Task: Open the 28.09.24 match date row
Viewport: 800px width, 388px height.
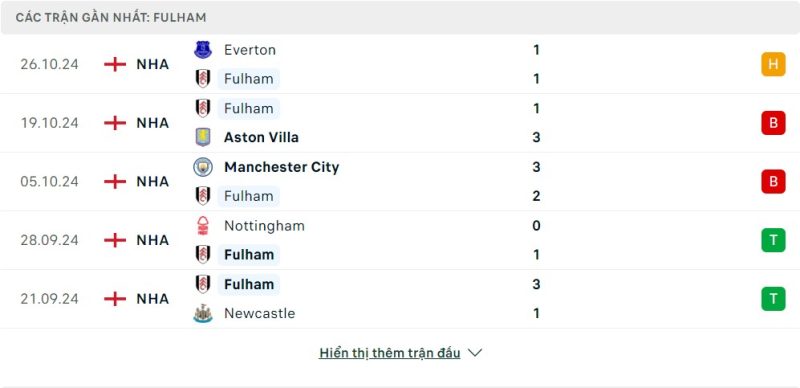Action: pos(400,240)
